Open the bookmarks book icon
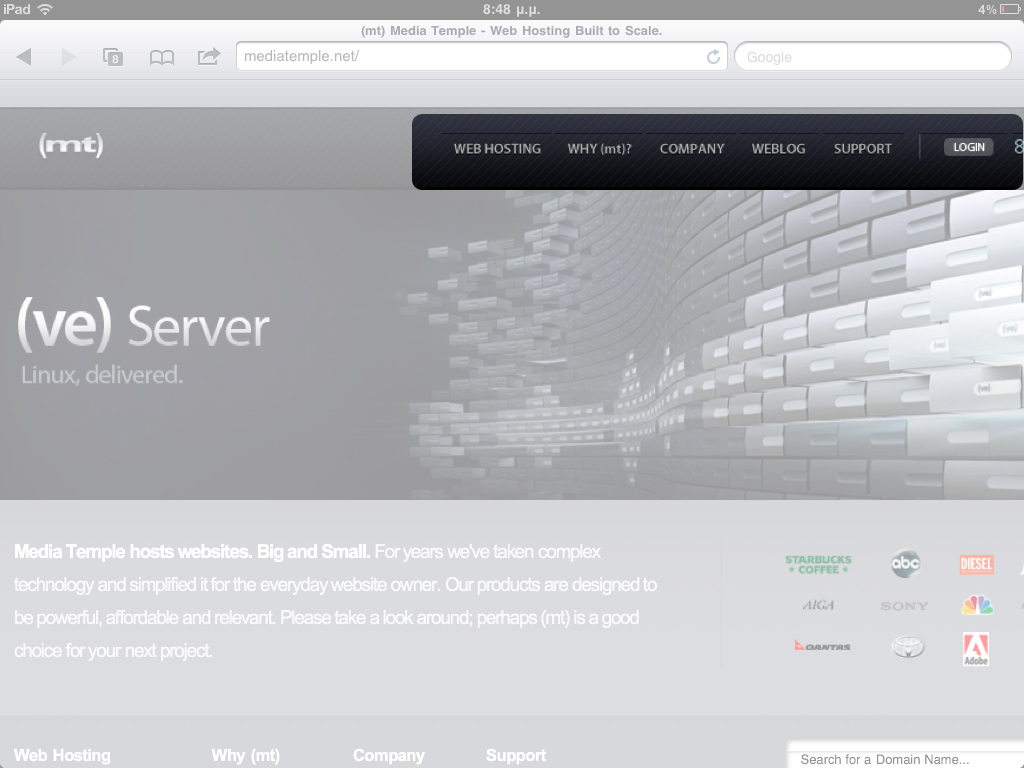Screen dimensions: 1024x768 [161, 57]
